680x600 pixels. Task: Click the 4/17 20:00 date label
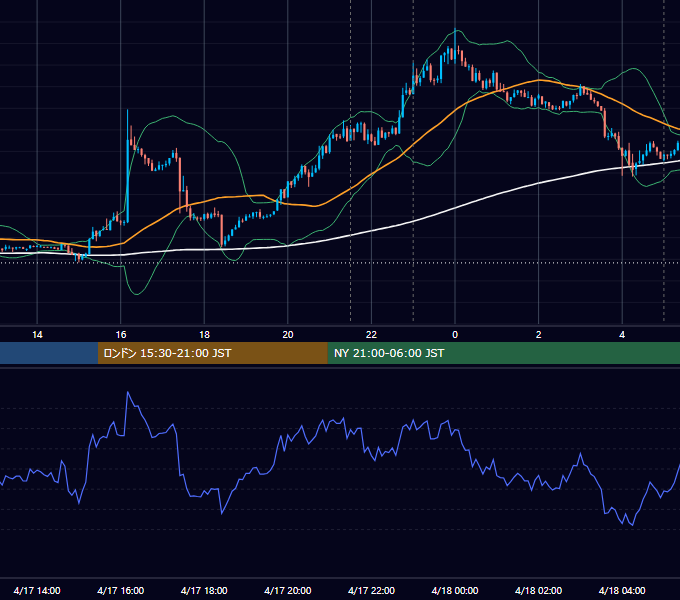coord(288,590)
